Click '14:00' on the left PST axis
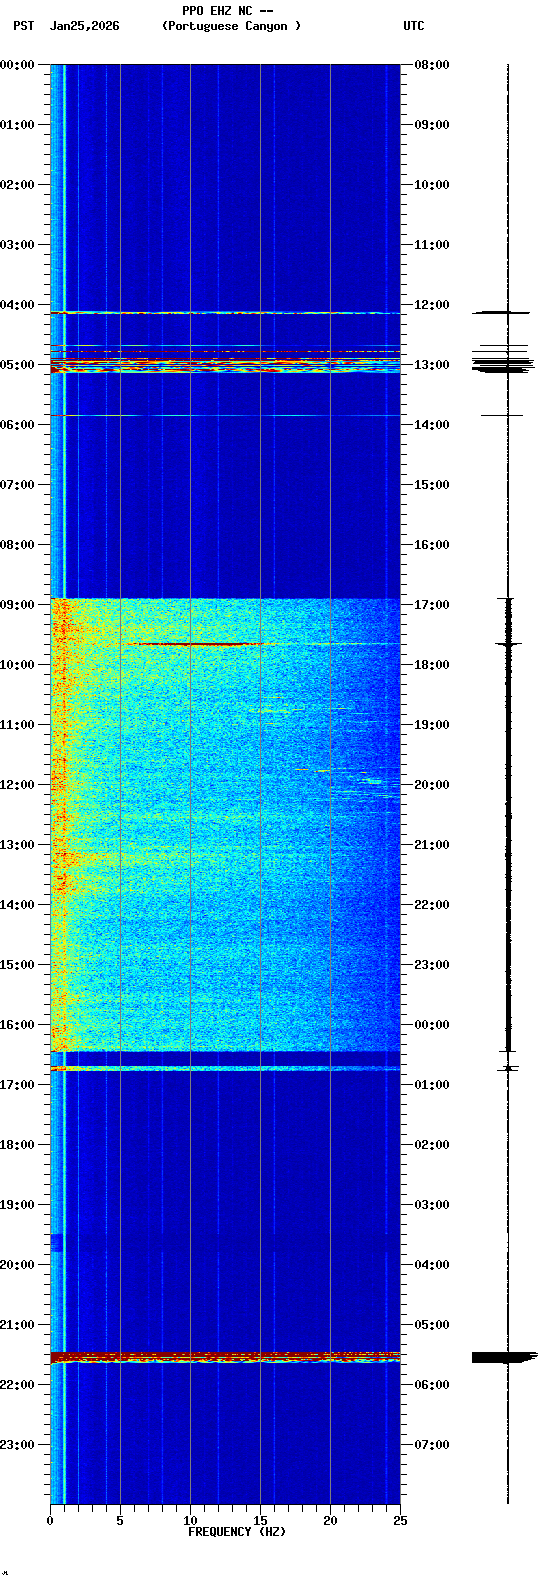 pyautogui.click(x=18, y=905)
